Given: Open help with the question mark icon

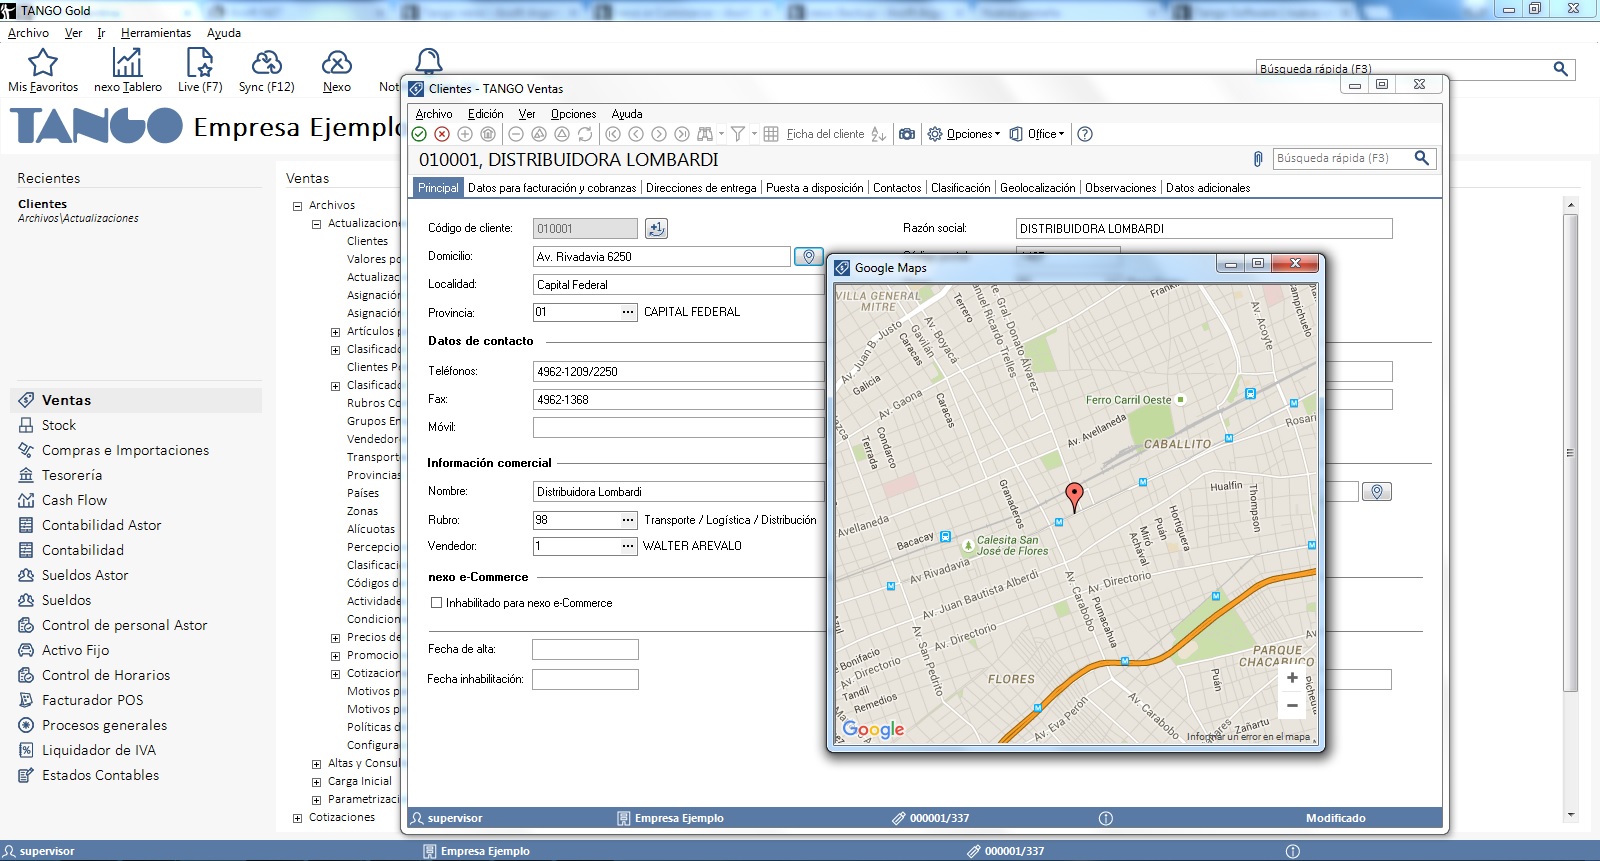Looking at the screenshot, I should tap(1085, 134).
